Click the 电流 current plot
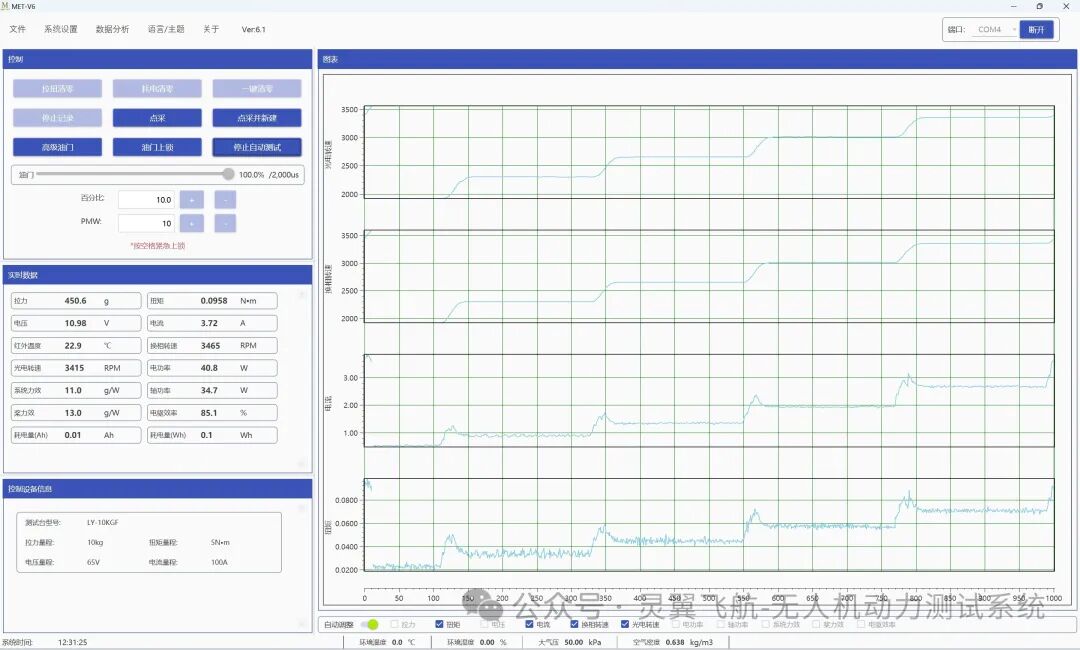The height and width of the screenshot is (650, 1080). coord(709,400)
